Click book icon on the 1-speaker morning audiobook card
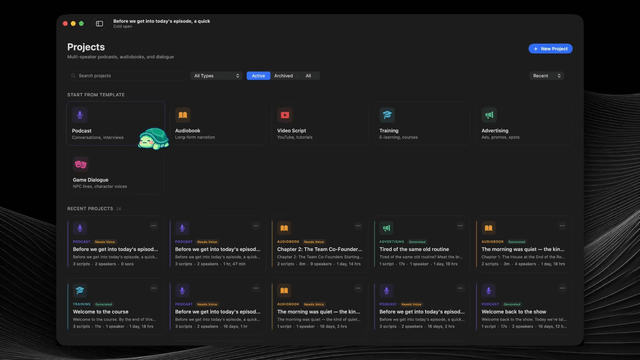This screenshot has width=640, height=360. click(x=284, y=291)
